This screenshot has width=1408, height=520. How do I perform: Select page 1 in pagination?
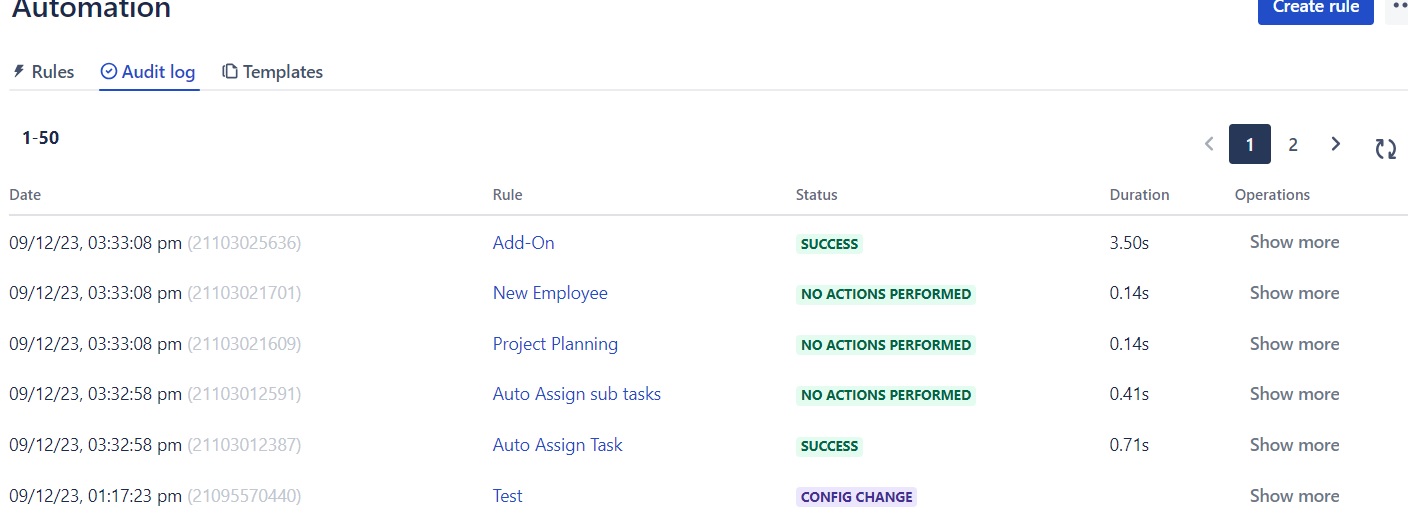[1250, 145]
